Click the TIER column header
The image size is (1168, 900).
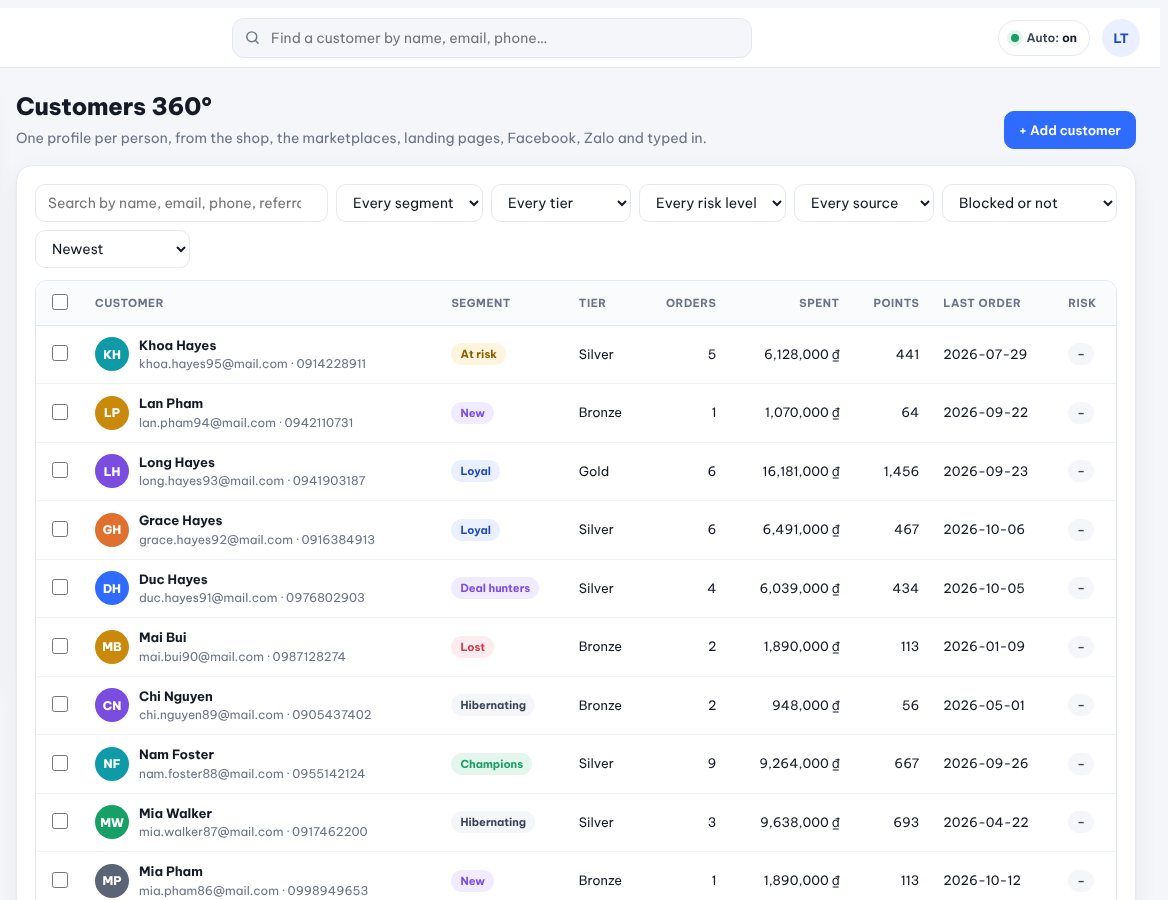[592, 303]
